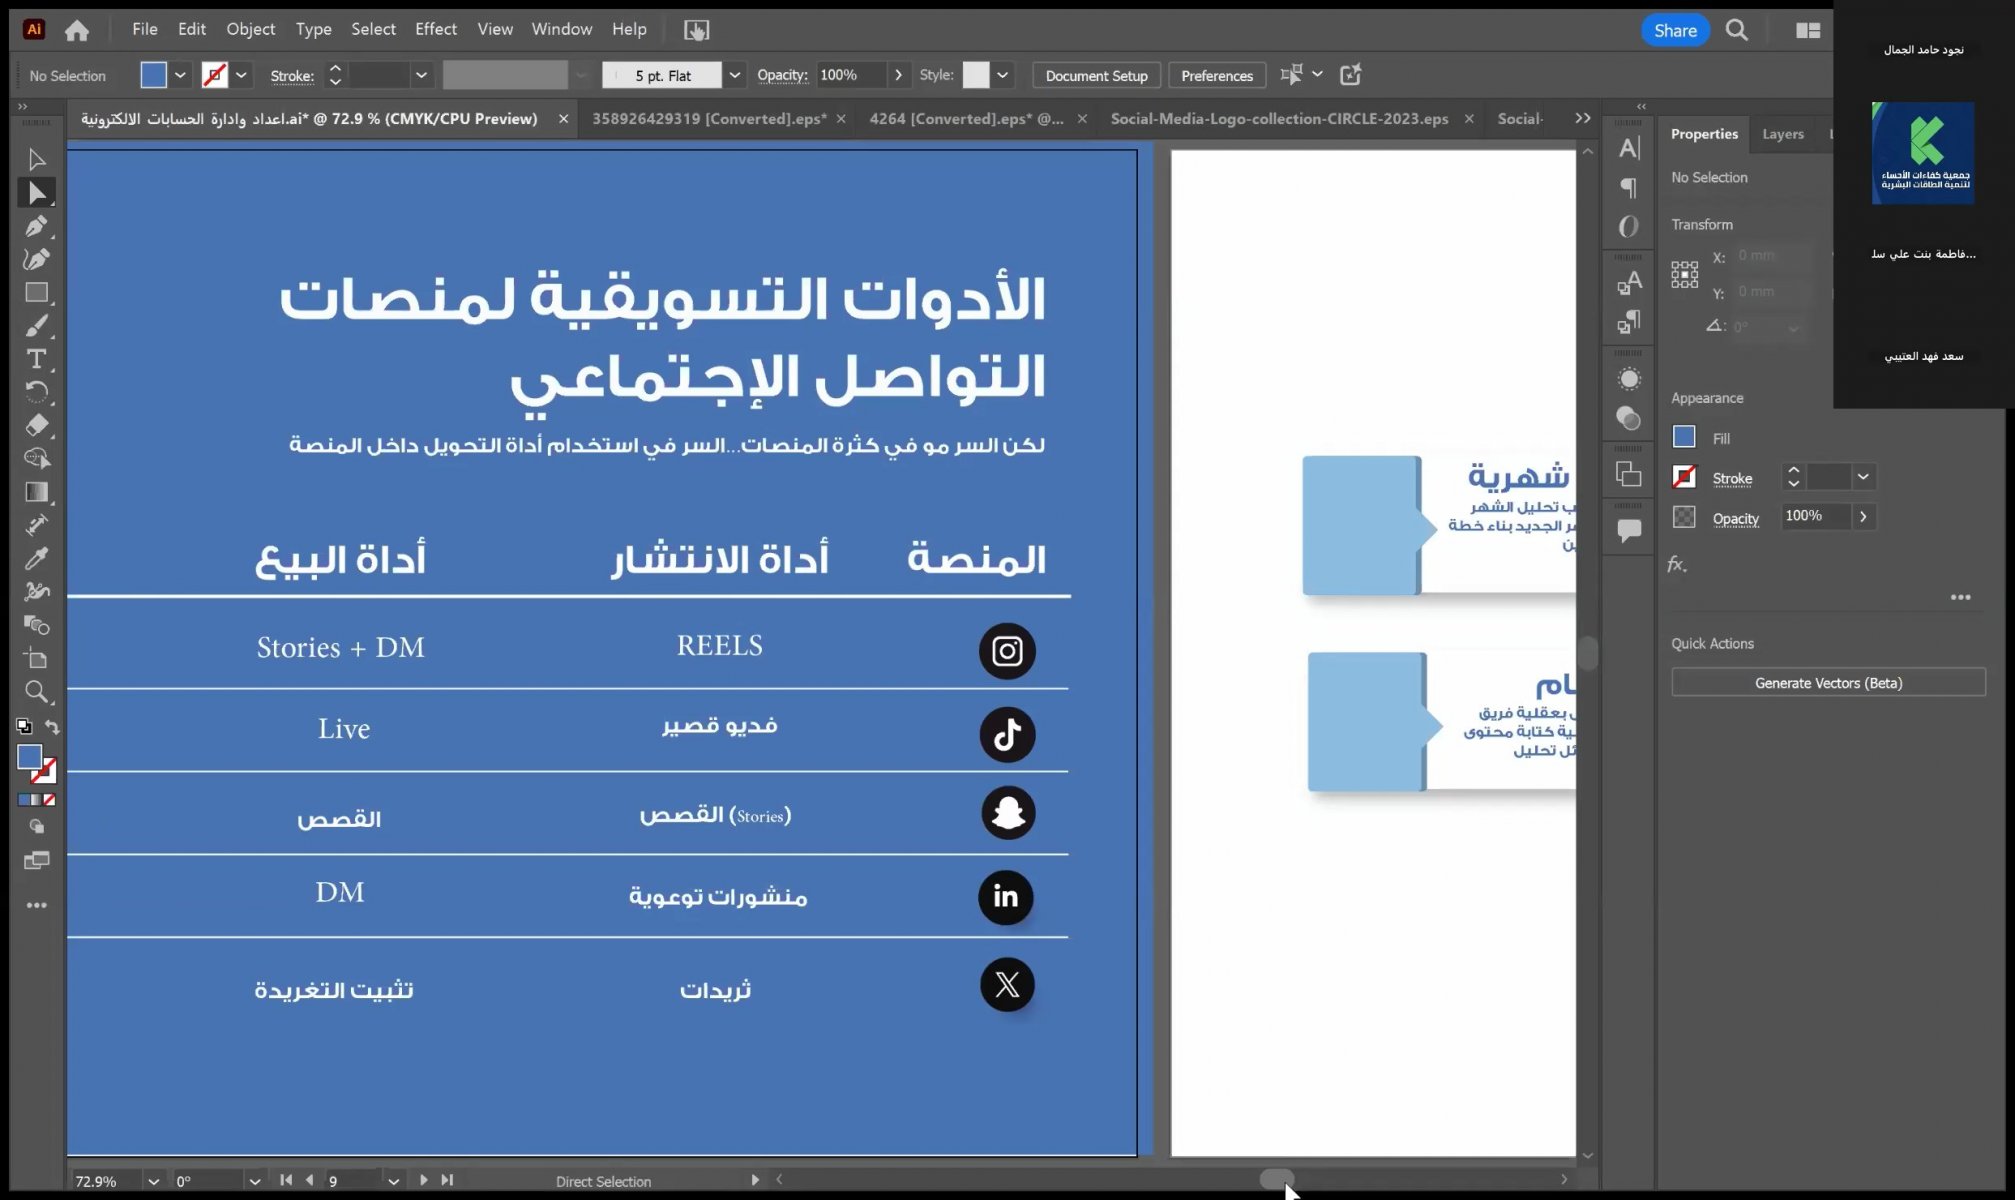Swap fill and stroke colors

point(52,727)
